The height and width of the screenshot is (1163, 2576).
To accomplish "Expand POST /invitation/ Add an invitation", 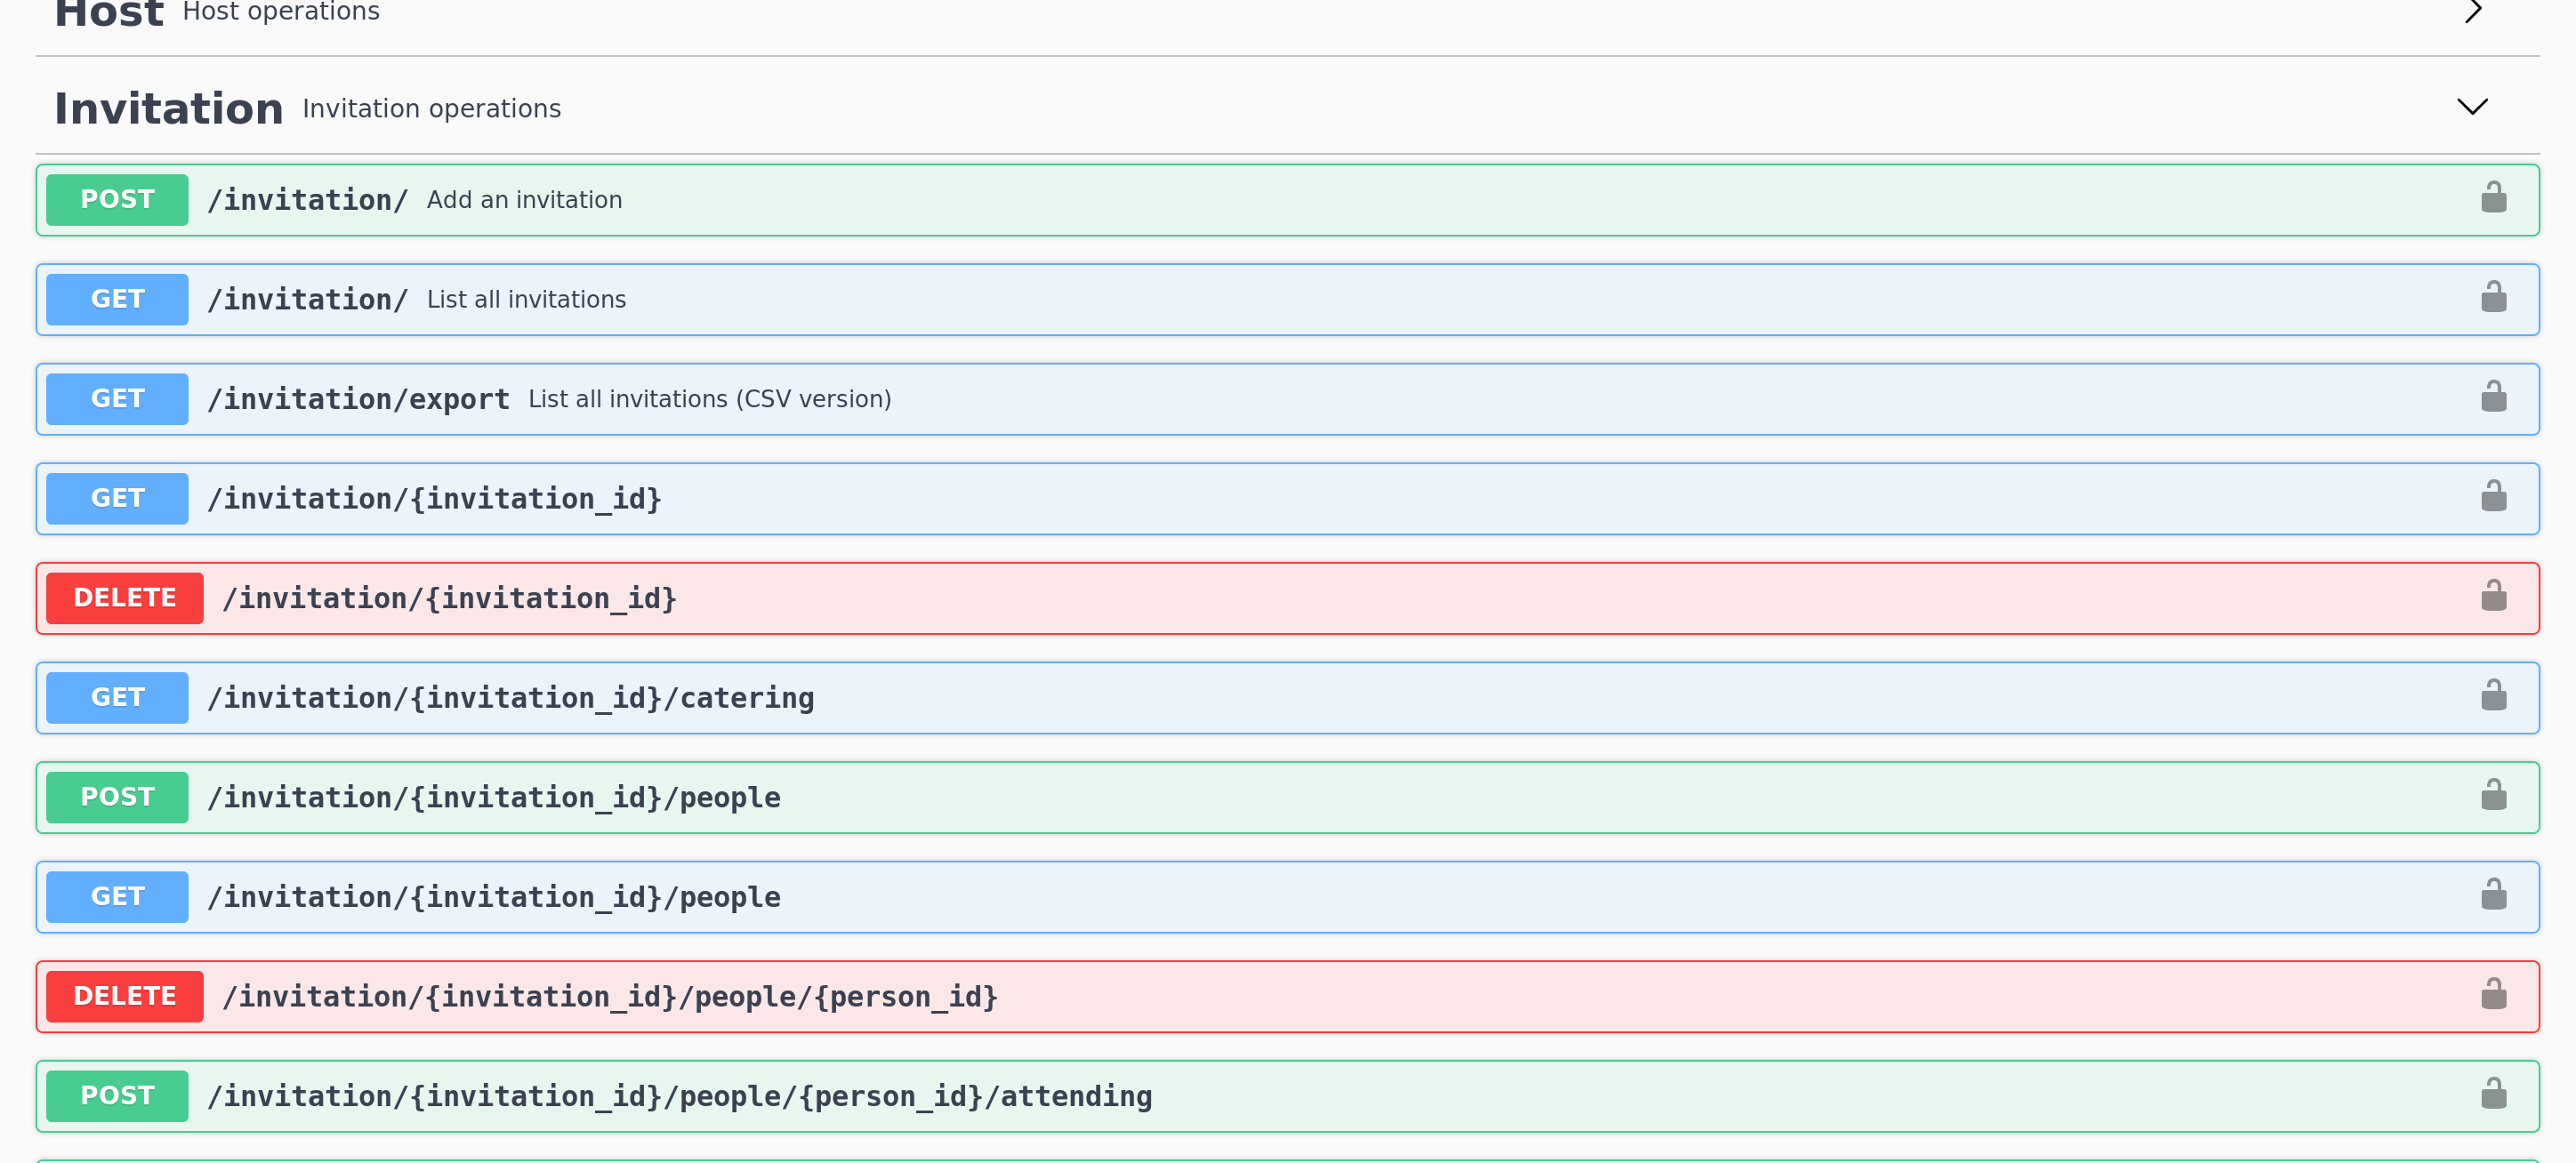I will coord(1287,200).
